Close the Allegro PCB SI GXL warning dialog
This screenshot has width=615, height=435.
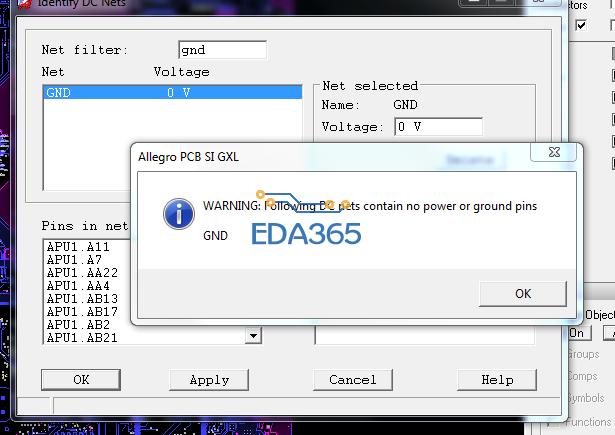(554, 152)
